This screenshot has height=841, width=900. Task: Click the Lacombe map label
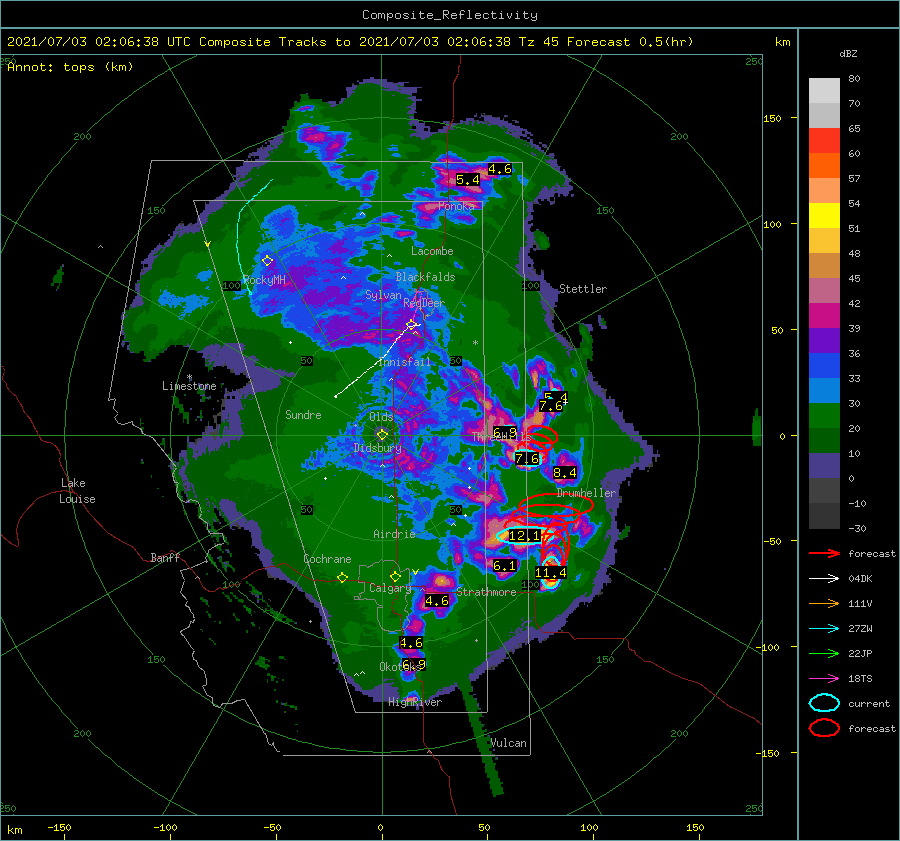432,251
